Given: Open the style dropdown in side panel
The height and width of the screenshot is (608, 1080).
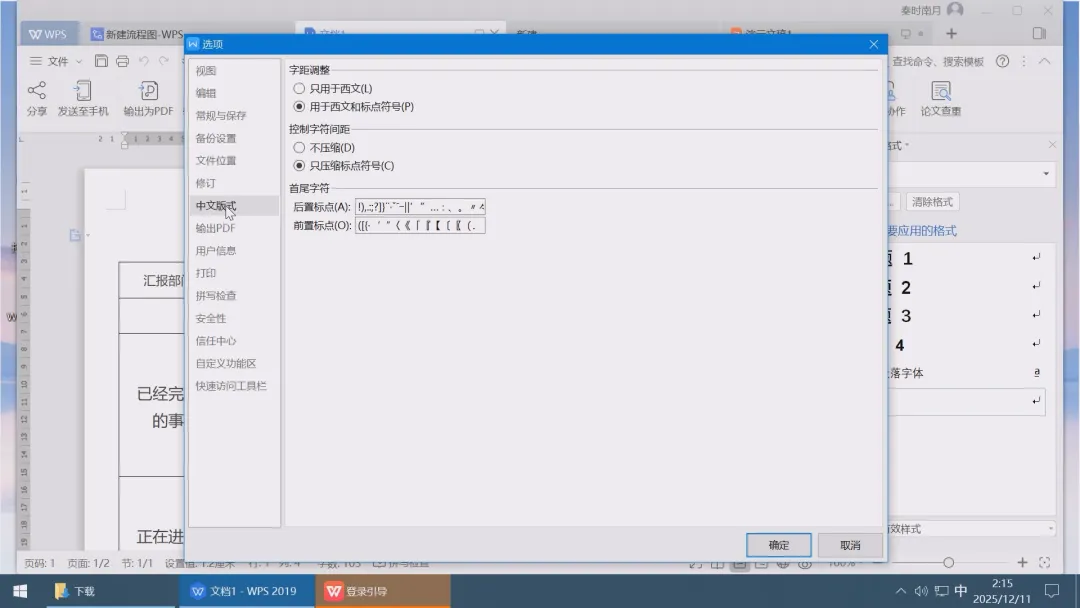Looking at the screenshot, I should [x=1046, y=174].
